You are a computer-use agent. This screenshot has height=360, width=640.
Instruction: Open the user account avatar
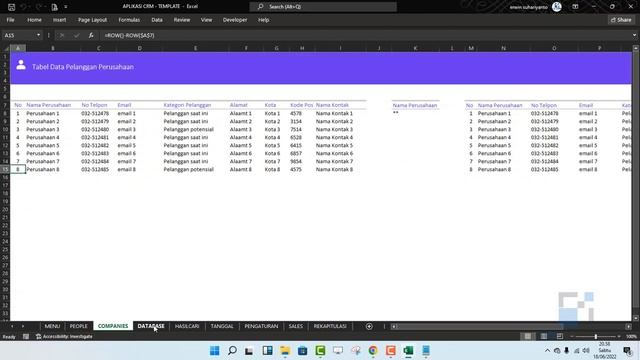point(556,7)
